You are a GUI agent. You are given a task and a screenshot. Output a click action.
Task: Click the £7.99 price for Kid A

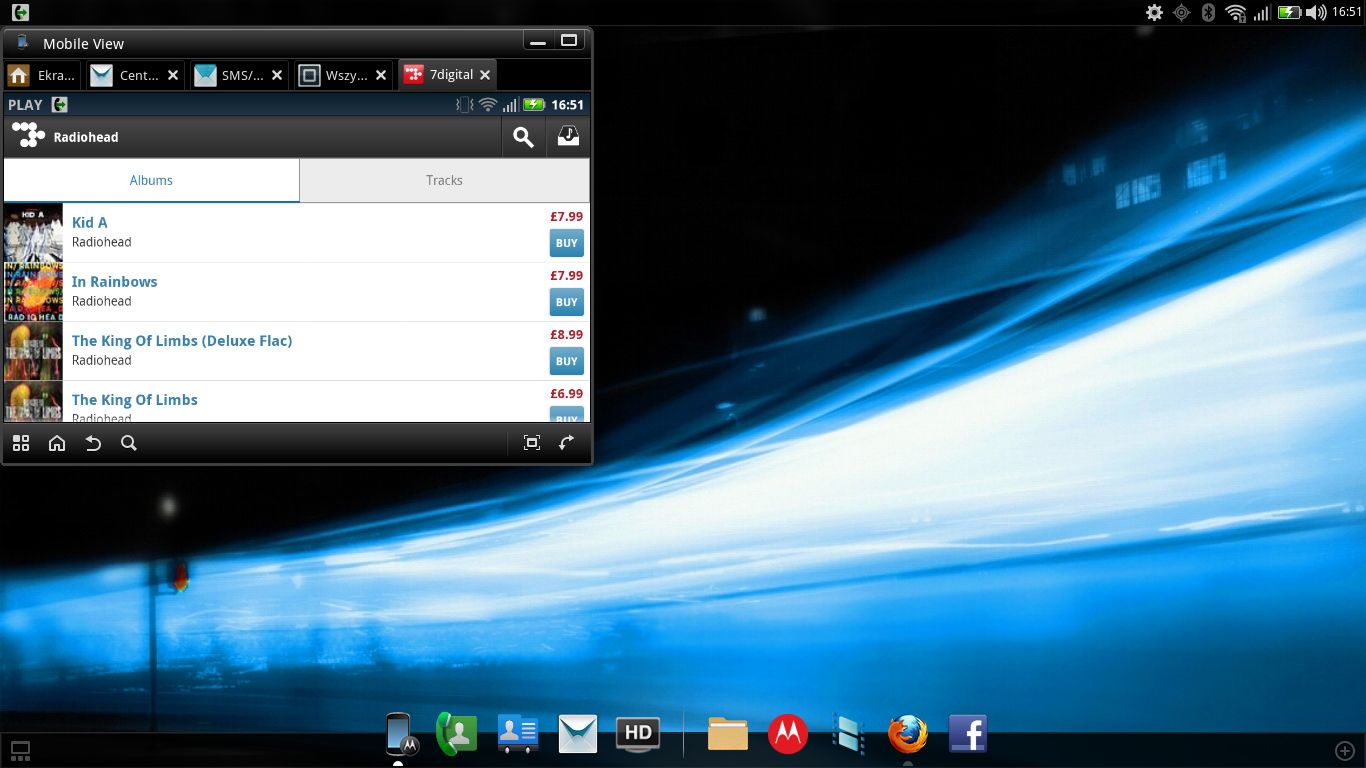tap(566, 216)
